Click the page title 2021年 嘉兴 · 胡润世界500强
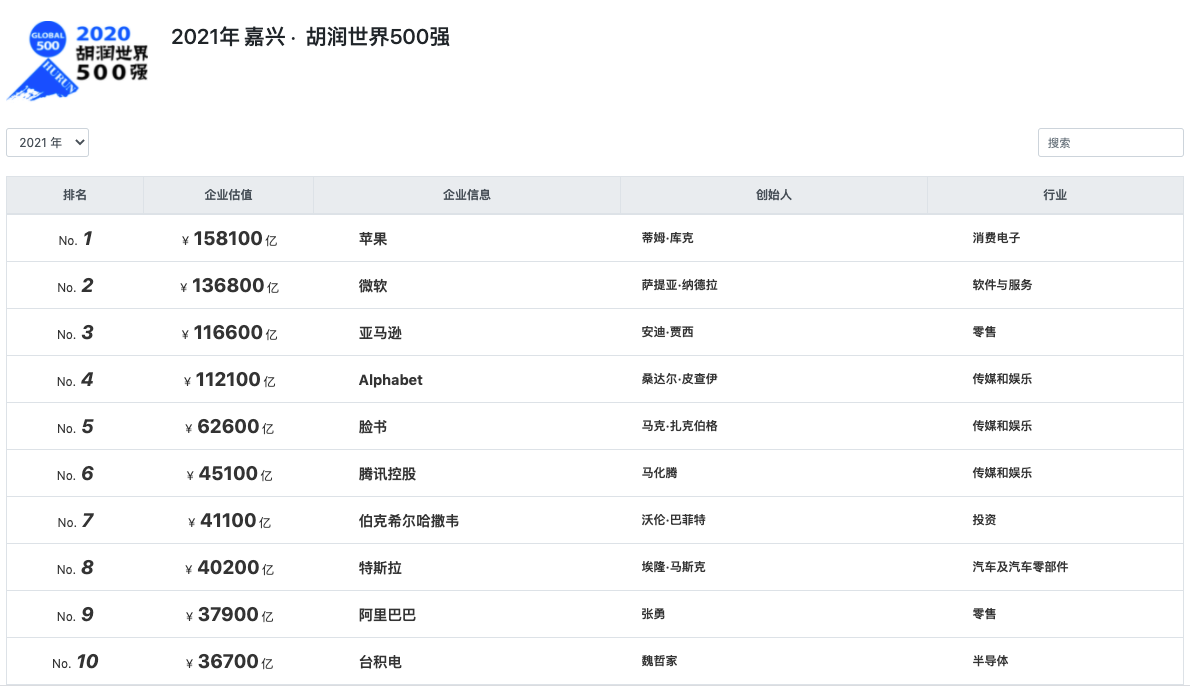Viewport: 1190px width, 687px height. pyautogui.click(x=310, y=36)
